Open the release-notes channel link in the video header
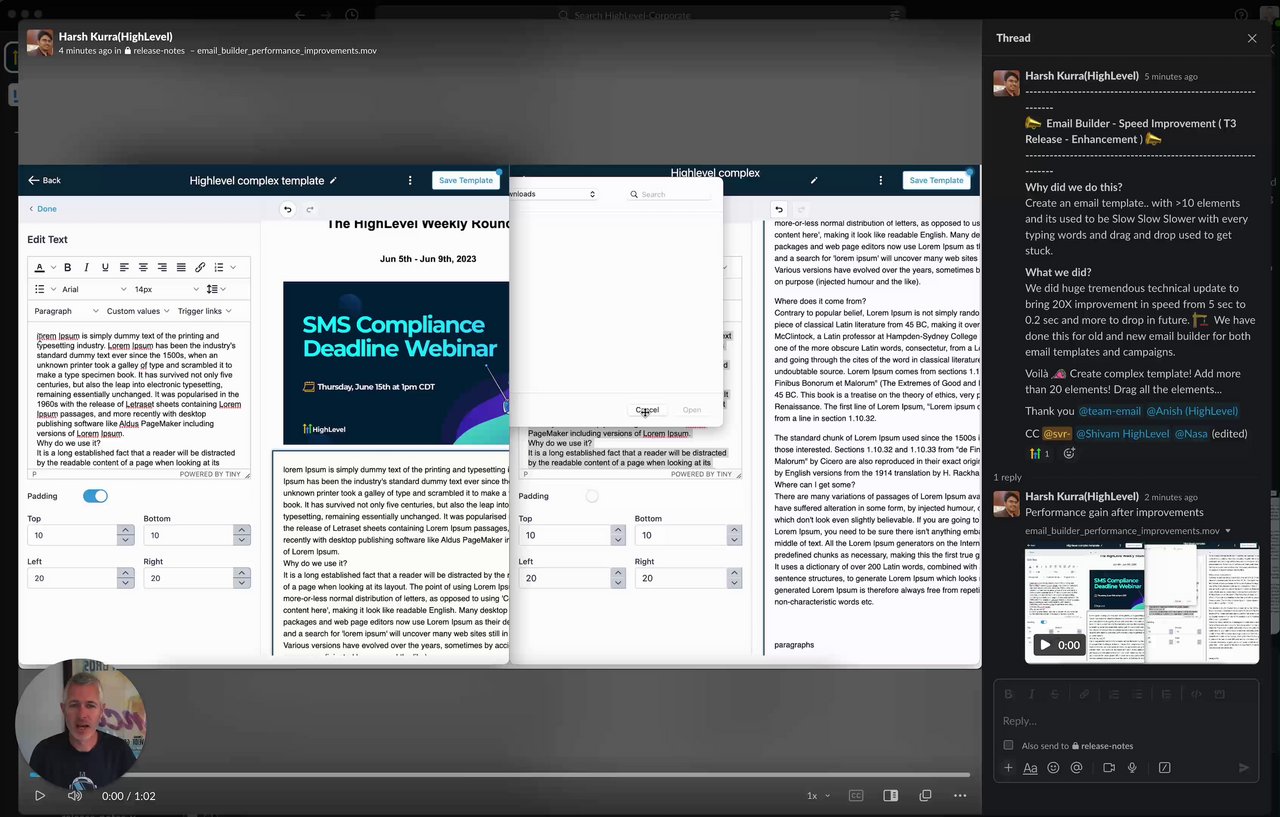The width and height of the screenshot is (1280, 817). pos(156,50)
